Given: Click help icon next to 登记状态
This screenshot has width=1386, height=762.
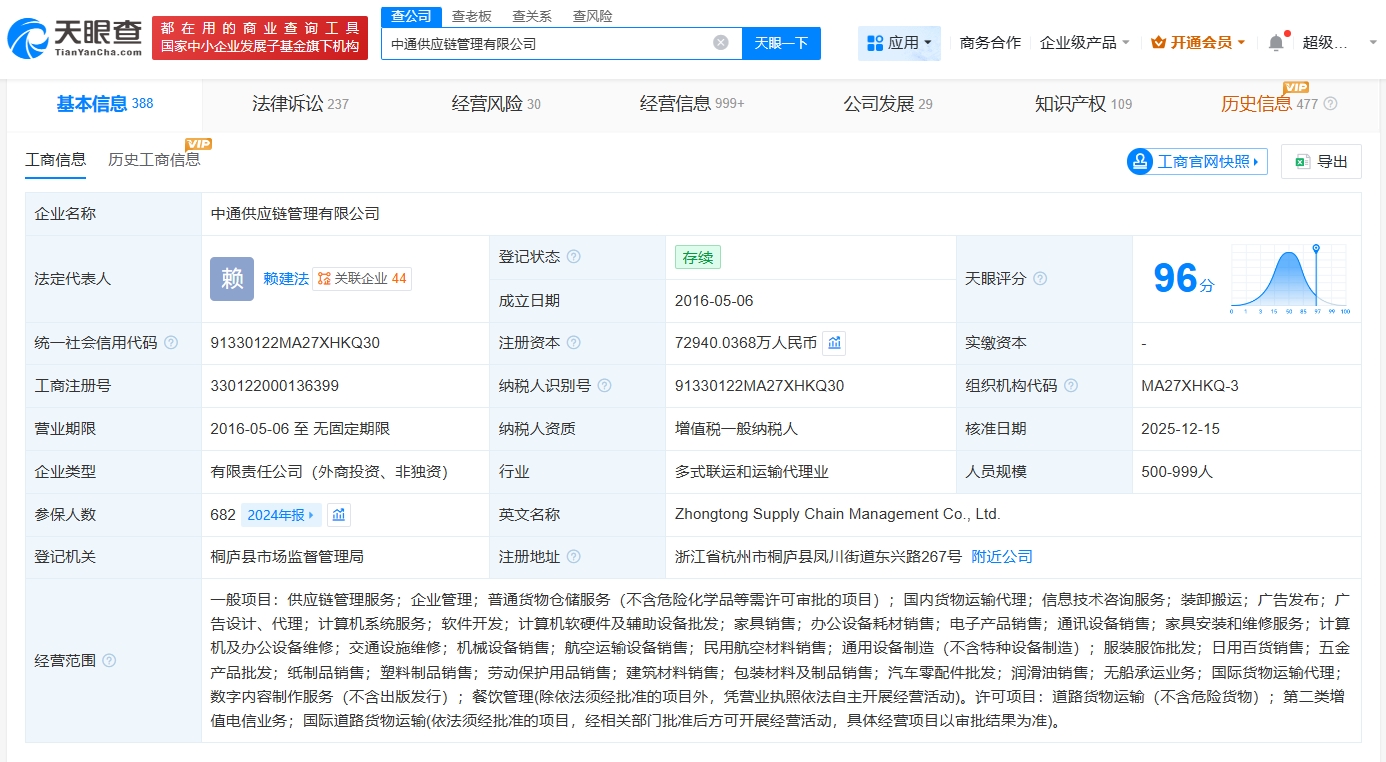Looking at the screenshot, I should [573, 257].
